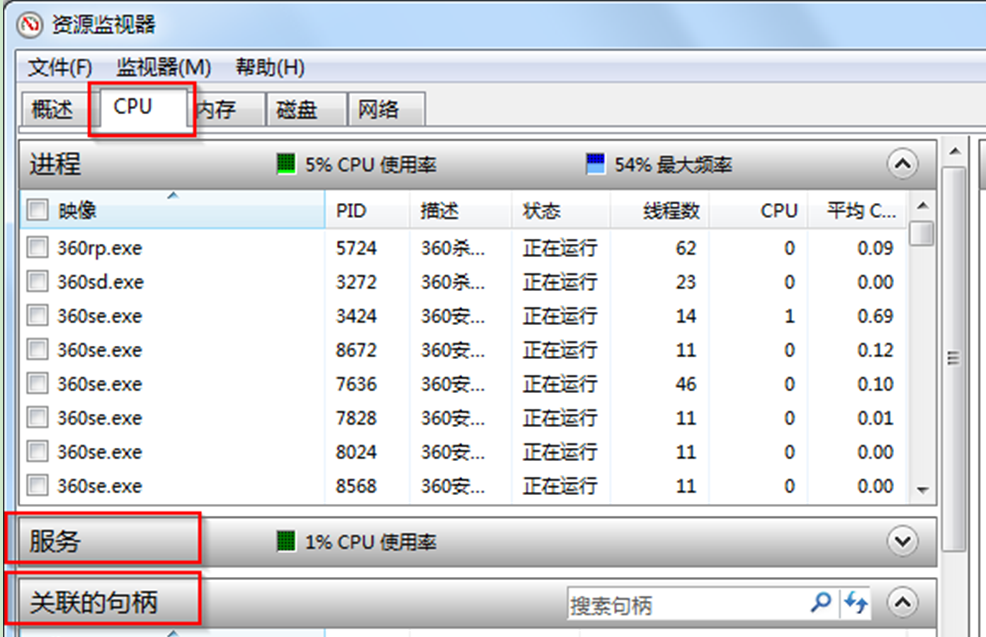
Task: Sort by the 描述 column header
Action: 461,210
